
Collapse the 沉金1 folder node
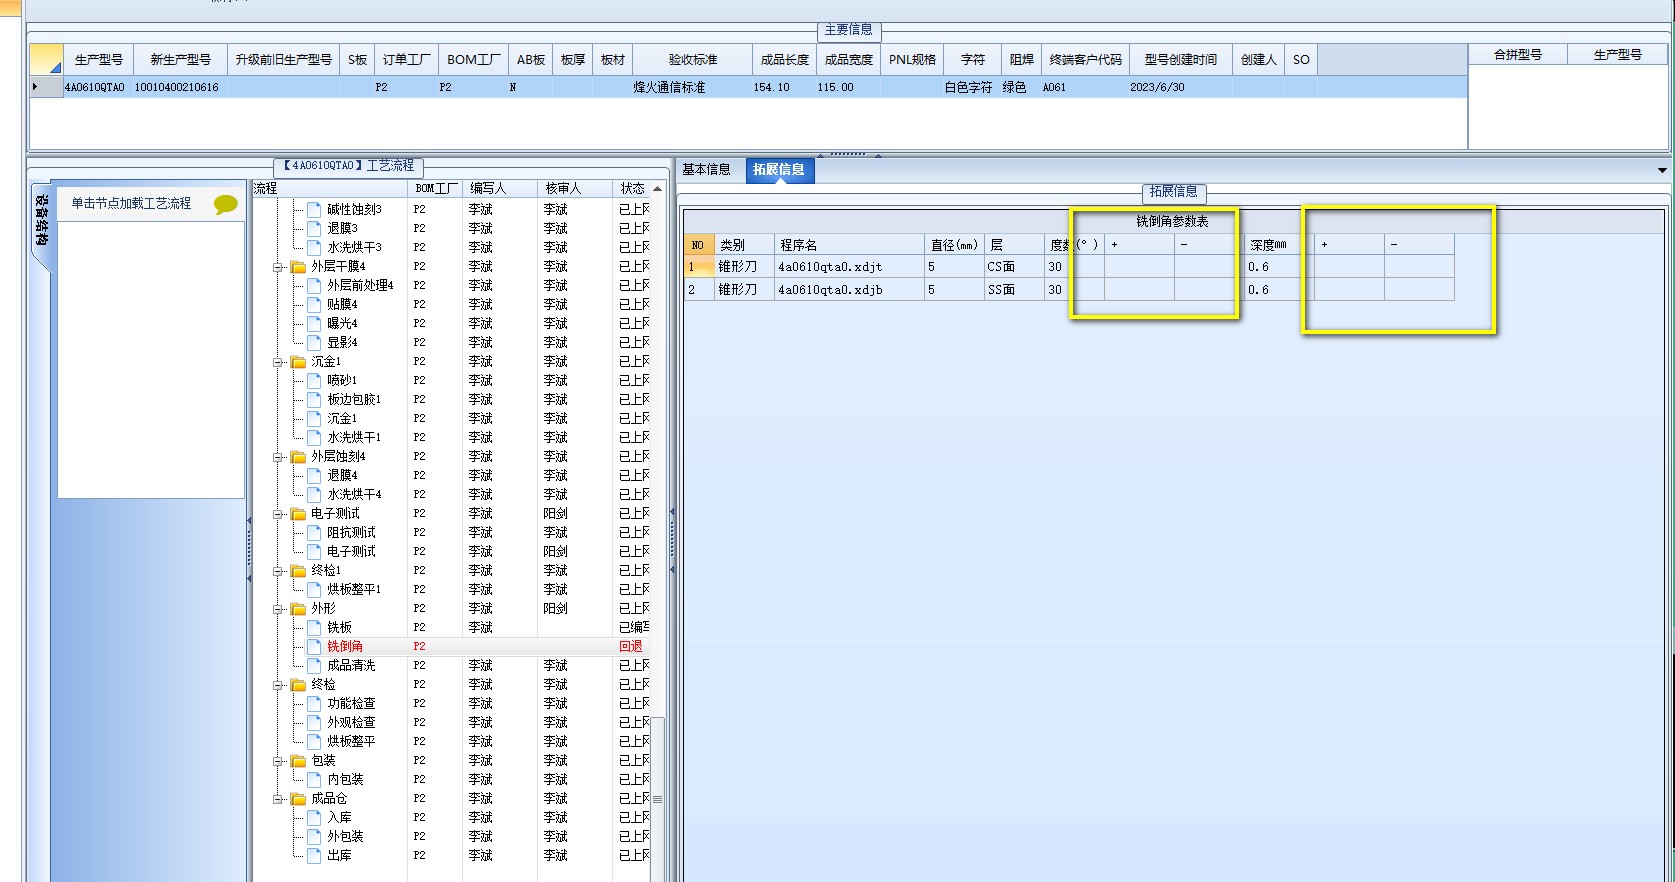278,362
